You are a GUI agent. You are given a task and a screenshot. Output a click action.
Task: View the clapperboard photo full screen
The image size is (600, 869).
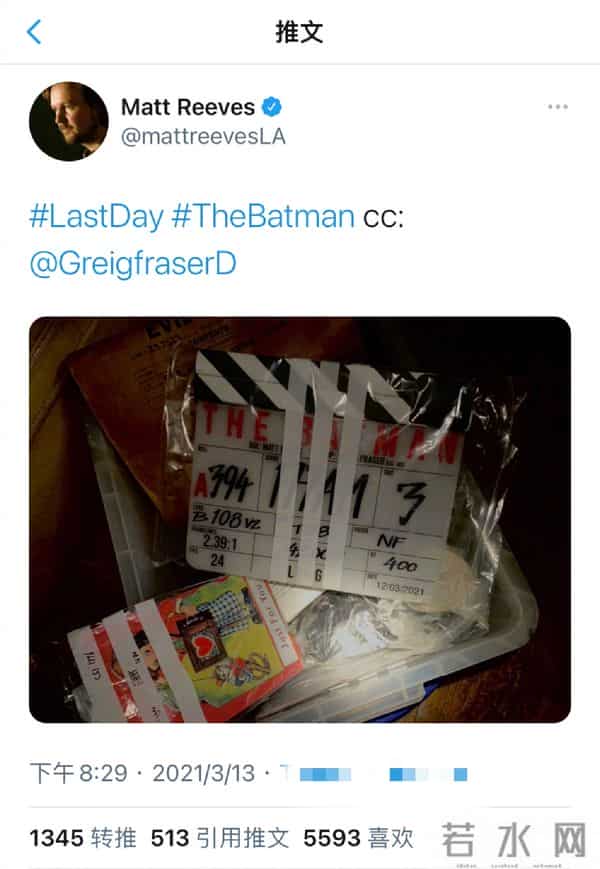[x=300, y=519]
